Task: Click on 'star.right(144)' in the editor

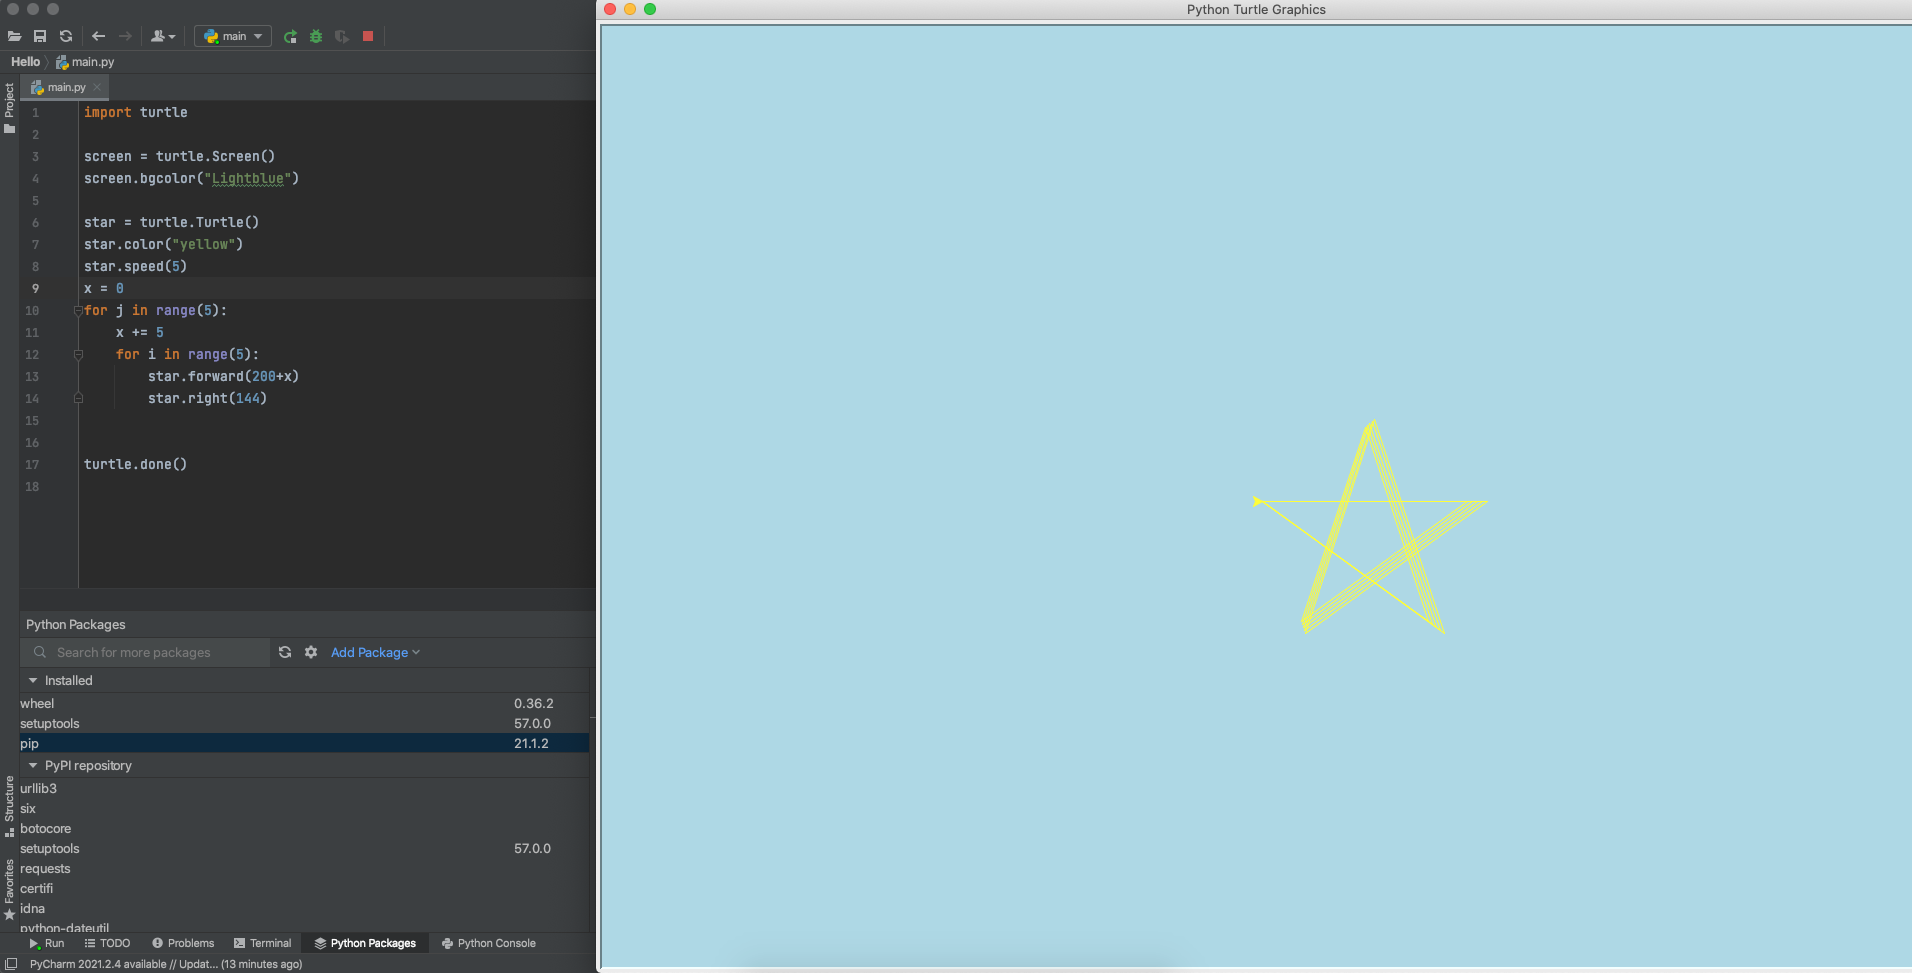Action: 207,398
